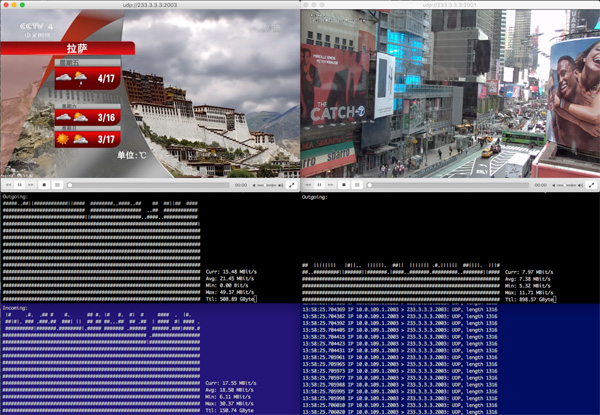600x415 pixels.
Task: Mute audio with the speaker icon in 2003 window
Action: [254, 185]
